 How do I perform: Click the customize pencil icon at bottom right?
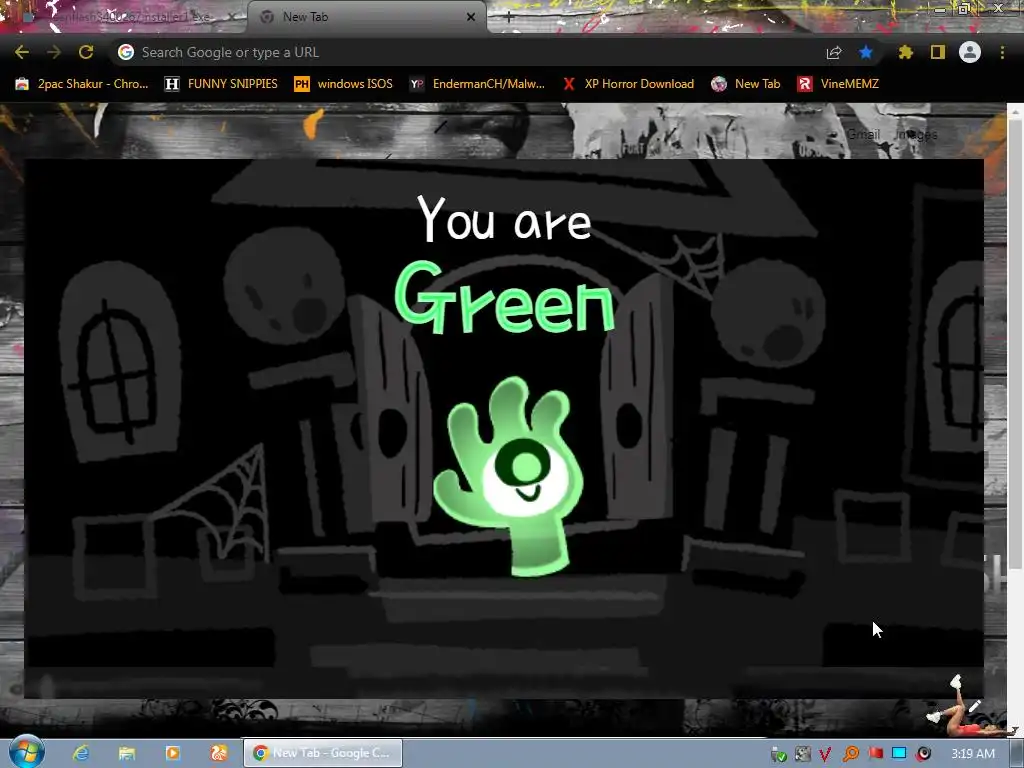[974, 706]
